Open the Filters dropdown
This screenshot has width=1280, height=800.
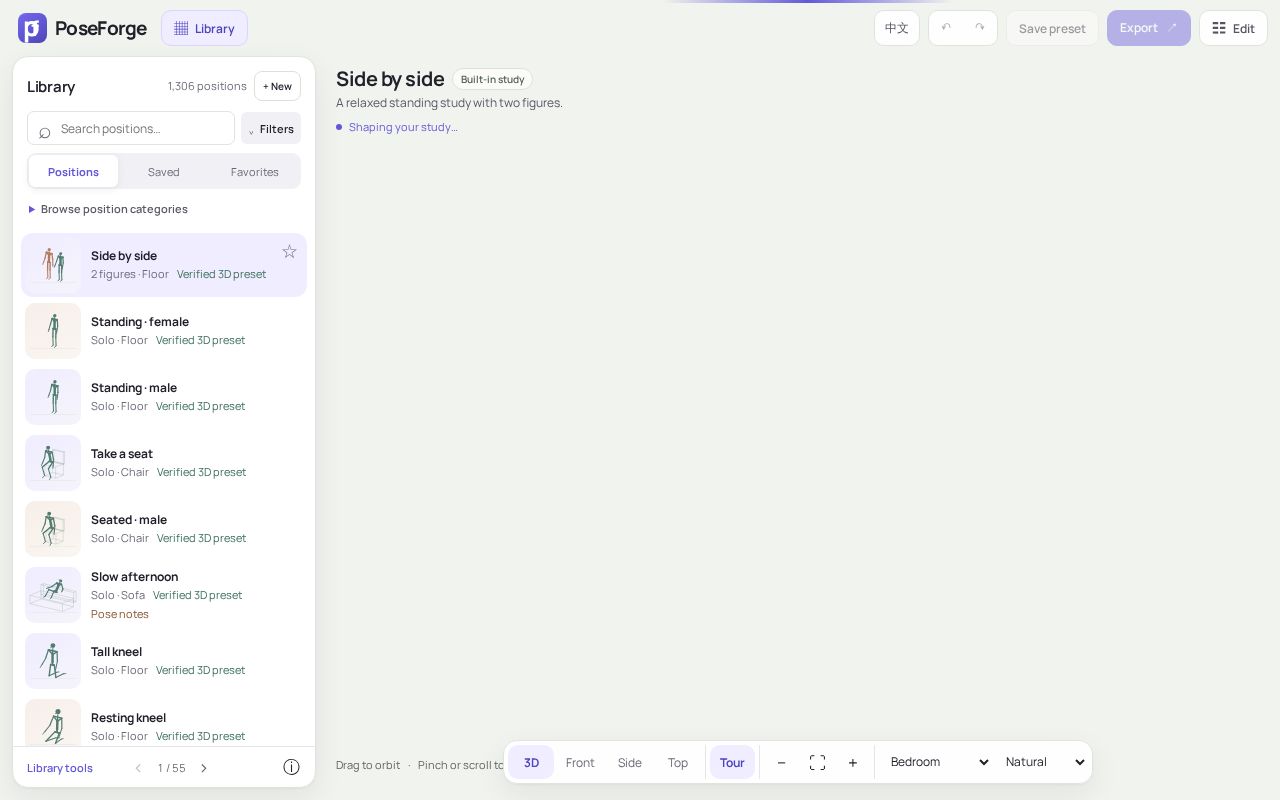[x=271, y=128]
